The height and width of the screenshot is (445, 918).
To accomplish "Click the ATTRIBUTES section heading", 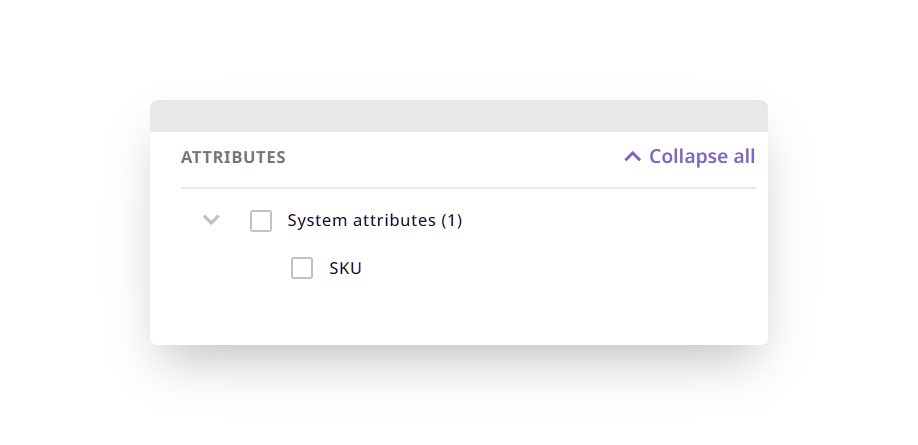I will pyautogui.click(x=233, y=157).
